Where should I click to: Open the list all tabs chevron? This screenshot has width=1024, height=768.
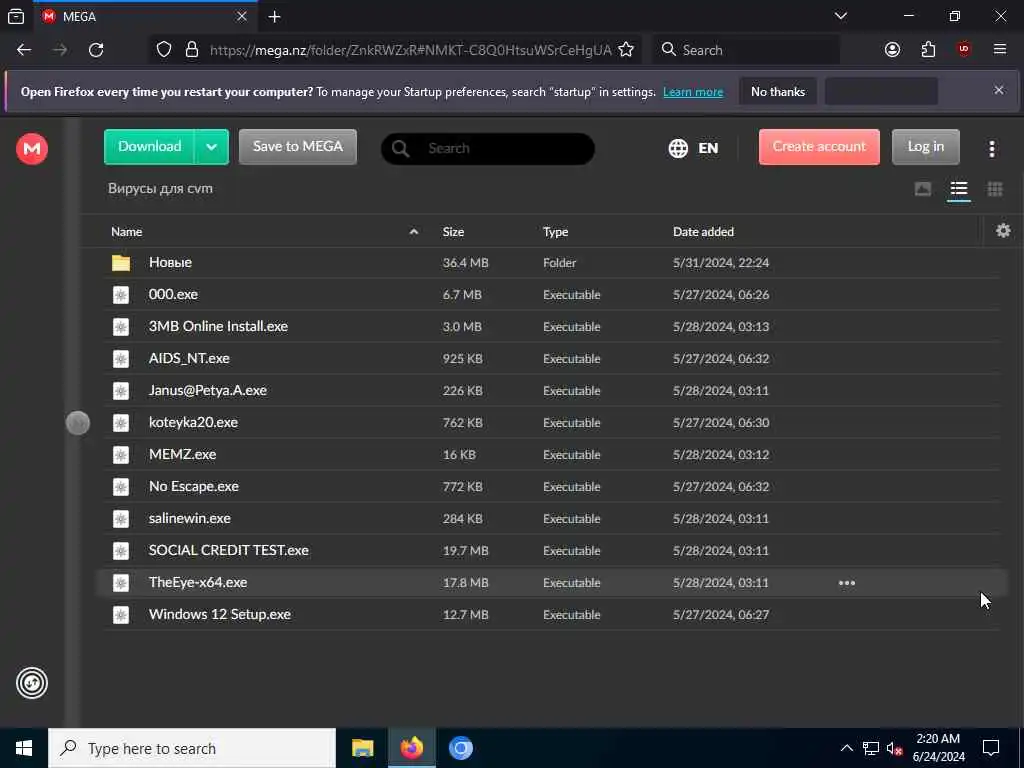click(x=840, y=16)
